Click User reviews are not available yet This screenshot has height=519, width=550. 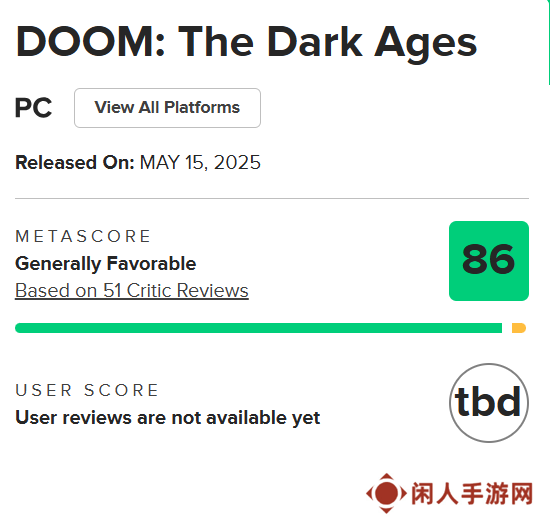tap(168, 418)
